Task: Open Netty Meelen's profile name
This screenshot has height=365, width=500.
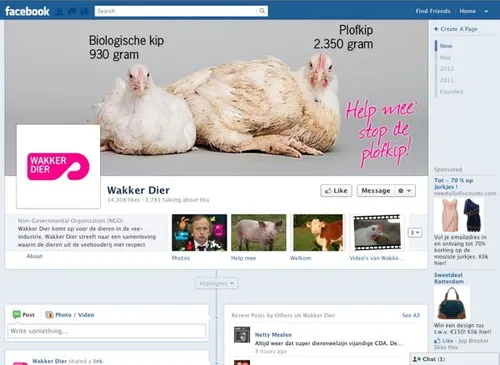Action: tap(273, 335)
